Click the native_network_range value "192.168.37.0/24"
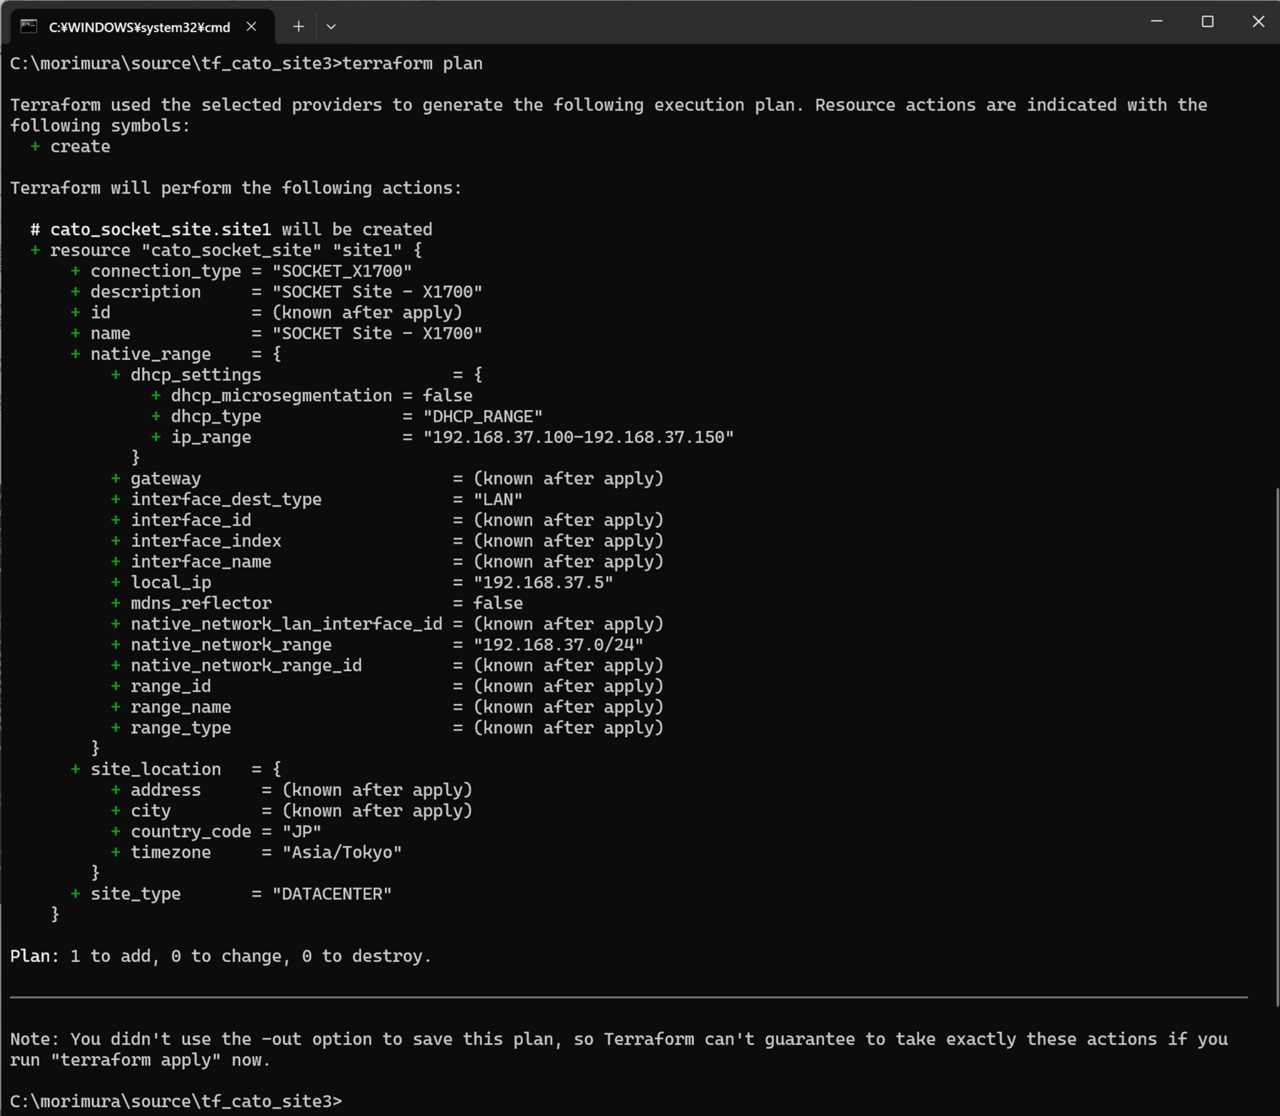The height and width of the screenshot is (1116, 1280). tap(558, 645)
